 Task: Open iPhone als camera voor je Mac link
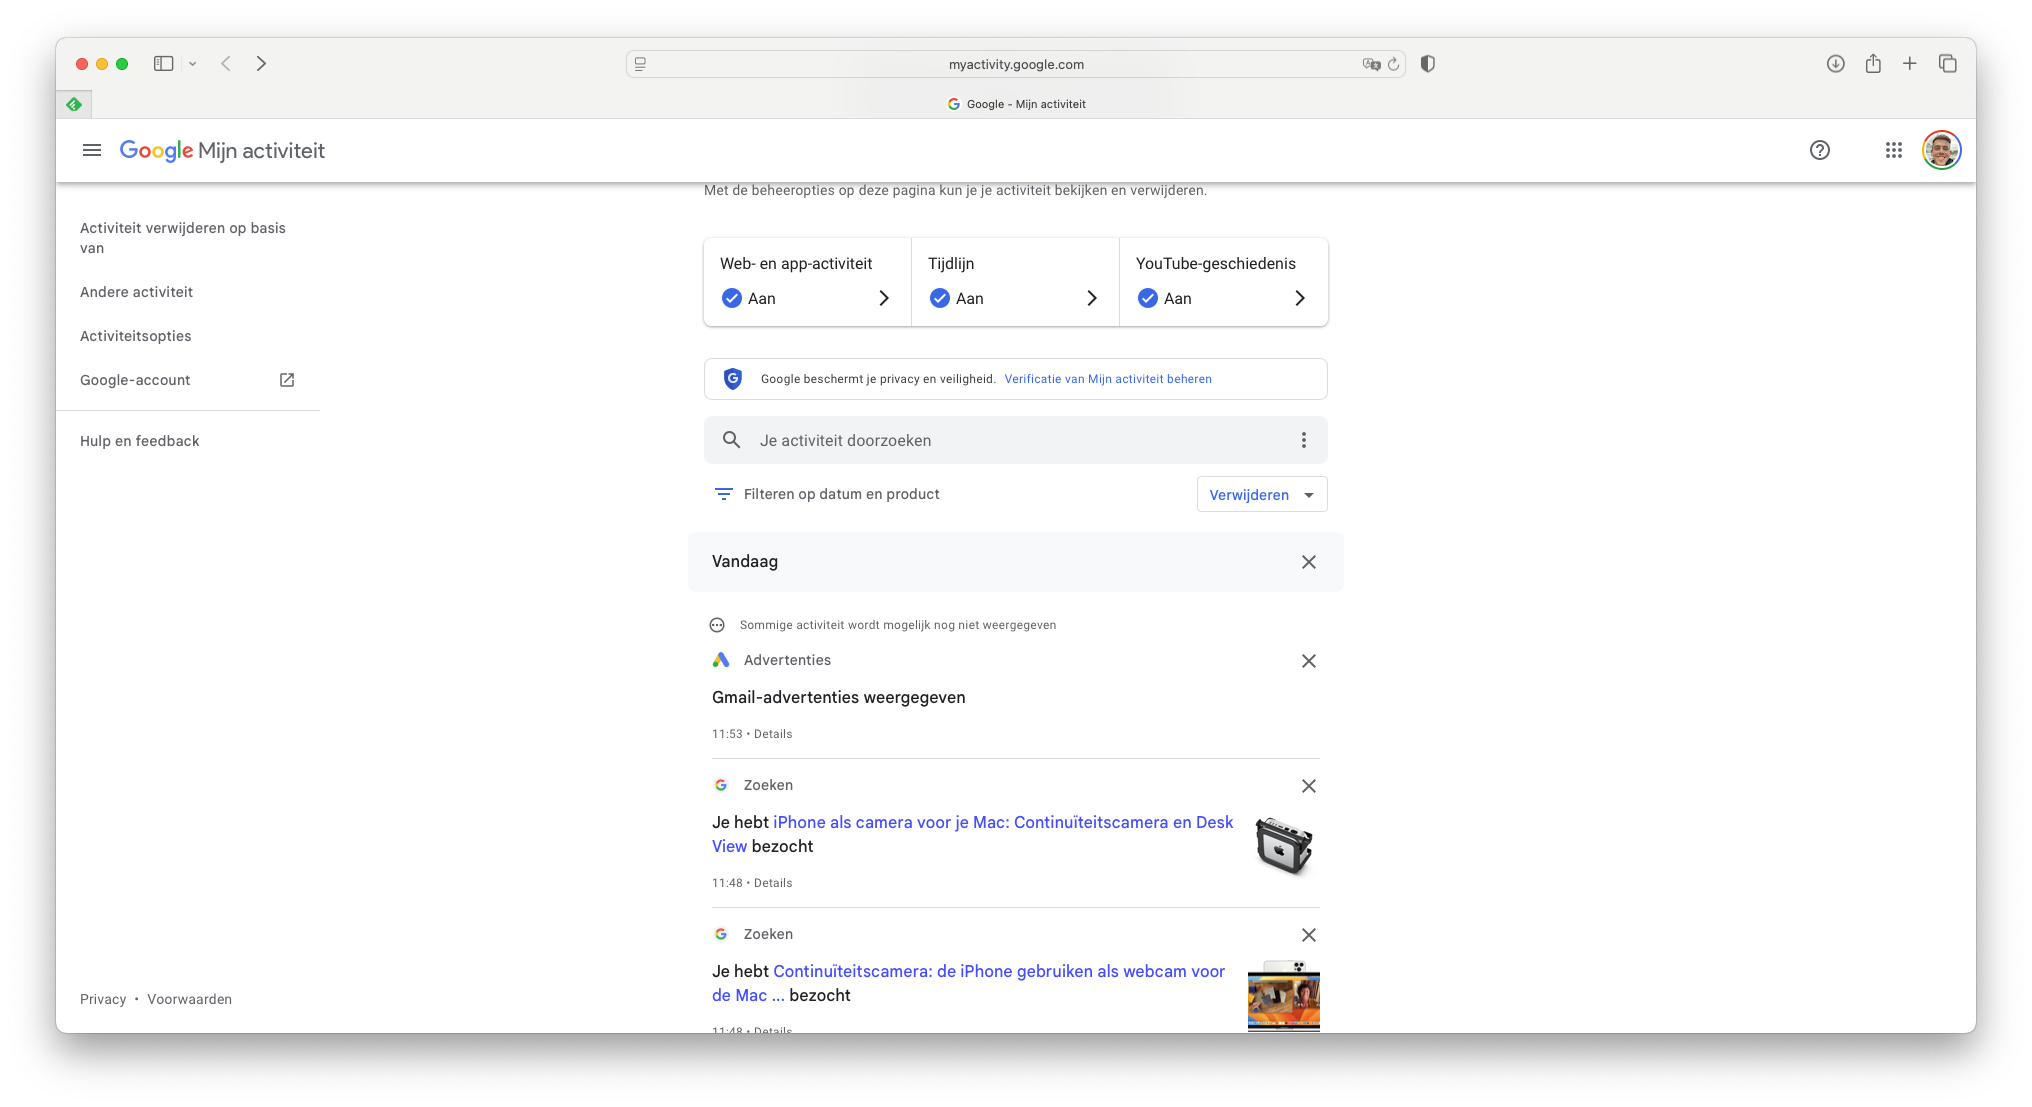(972, 834)
